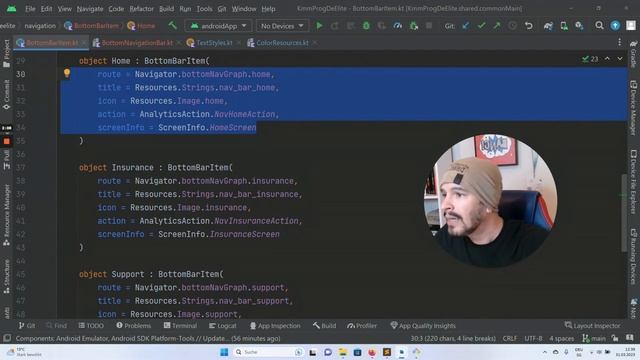
Task: Open the App Quality Insights tool window
Action: click(x=423, y=325)
